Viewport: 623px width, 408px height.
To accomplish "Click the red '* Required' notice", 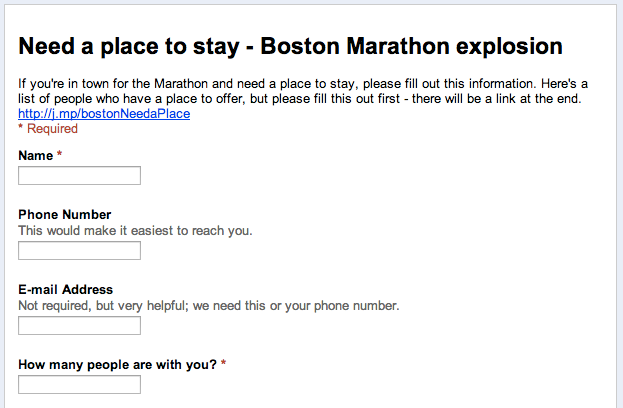I will tap(48, 129).
